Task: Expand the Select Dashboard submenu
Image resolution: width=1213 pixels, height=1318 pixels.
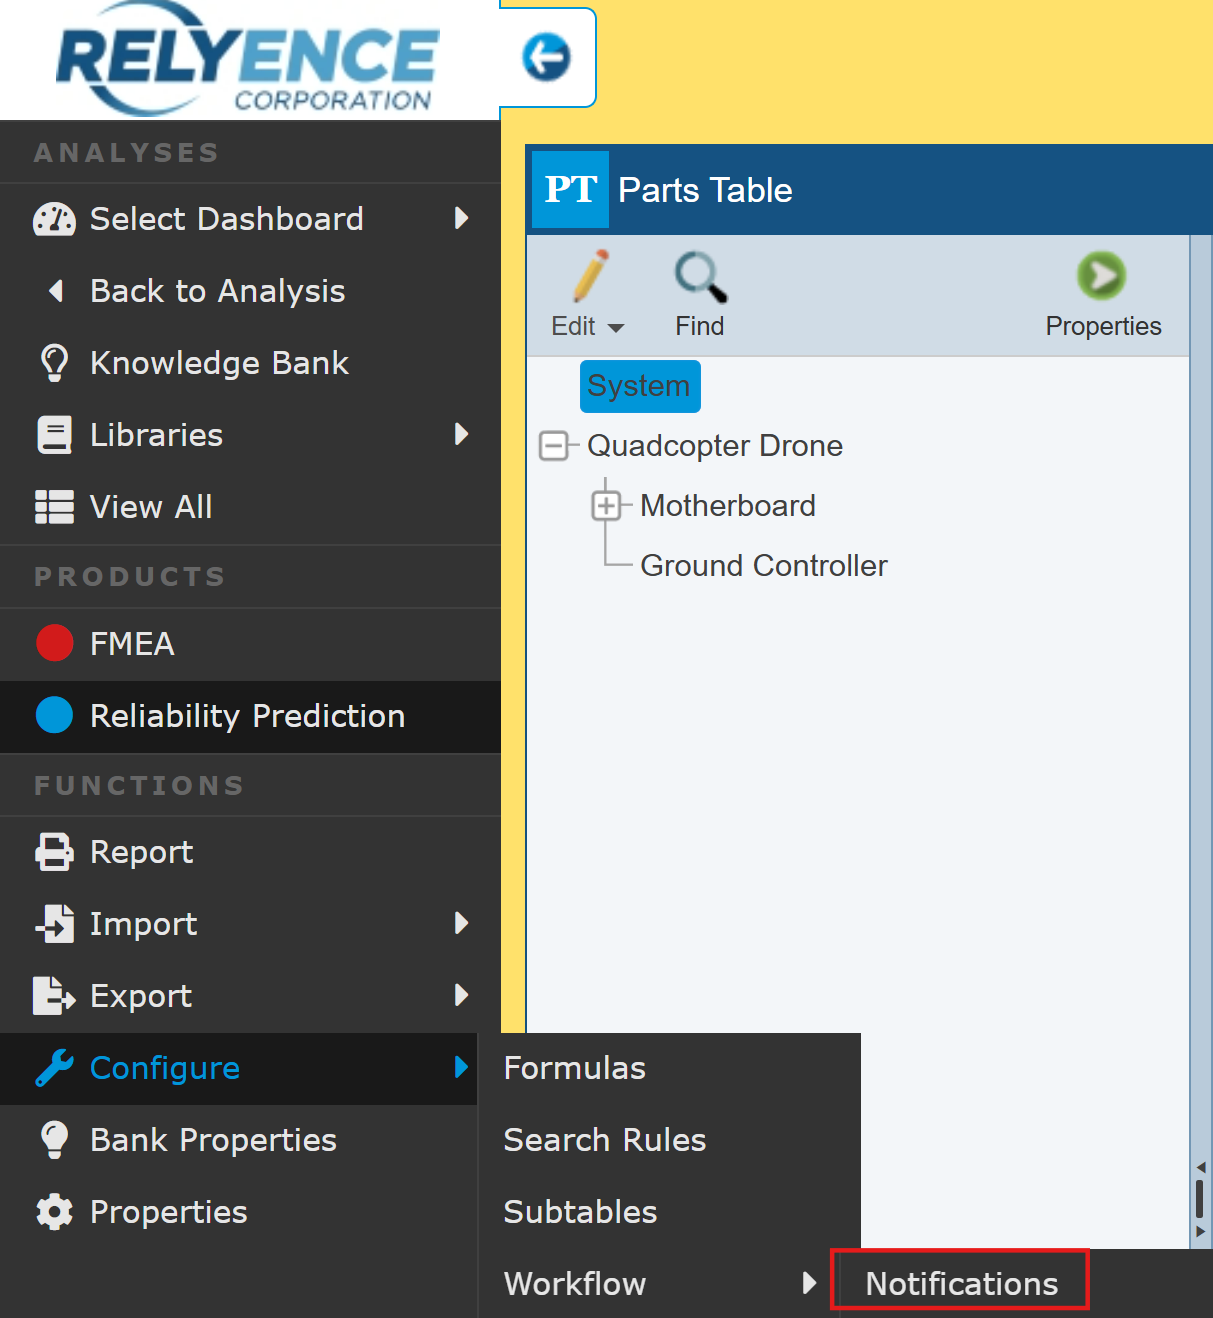Action: [227, 219]
